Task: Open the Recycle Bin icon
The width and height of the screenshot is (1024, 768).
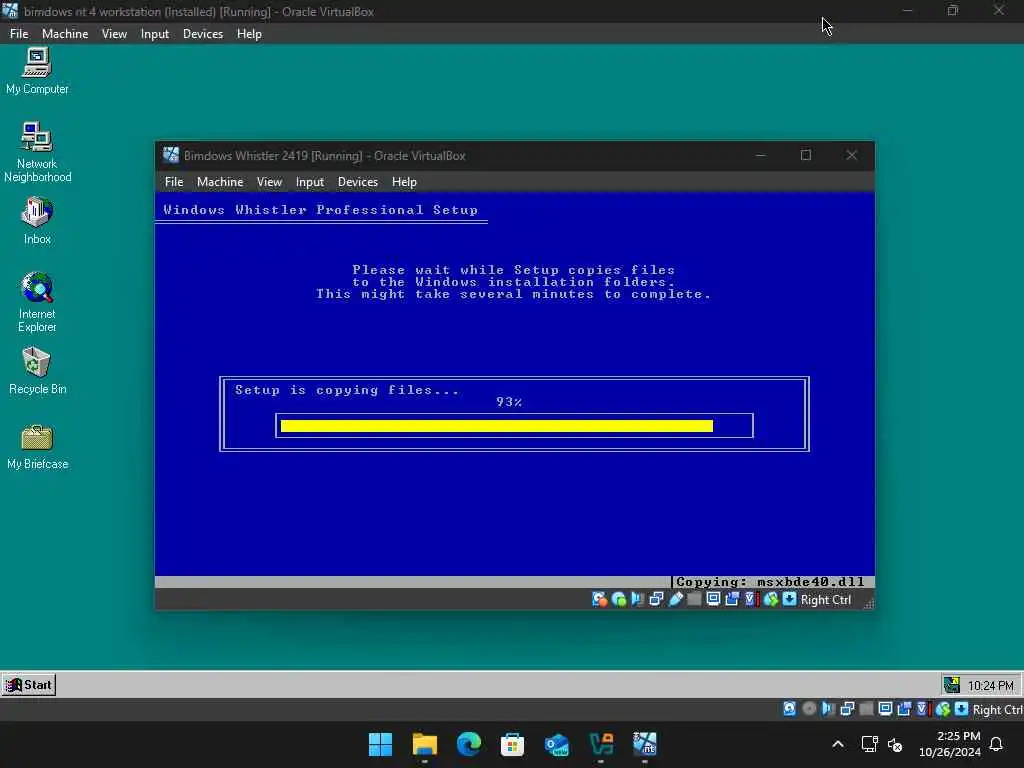Action: (x=37, y=371)
